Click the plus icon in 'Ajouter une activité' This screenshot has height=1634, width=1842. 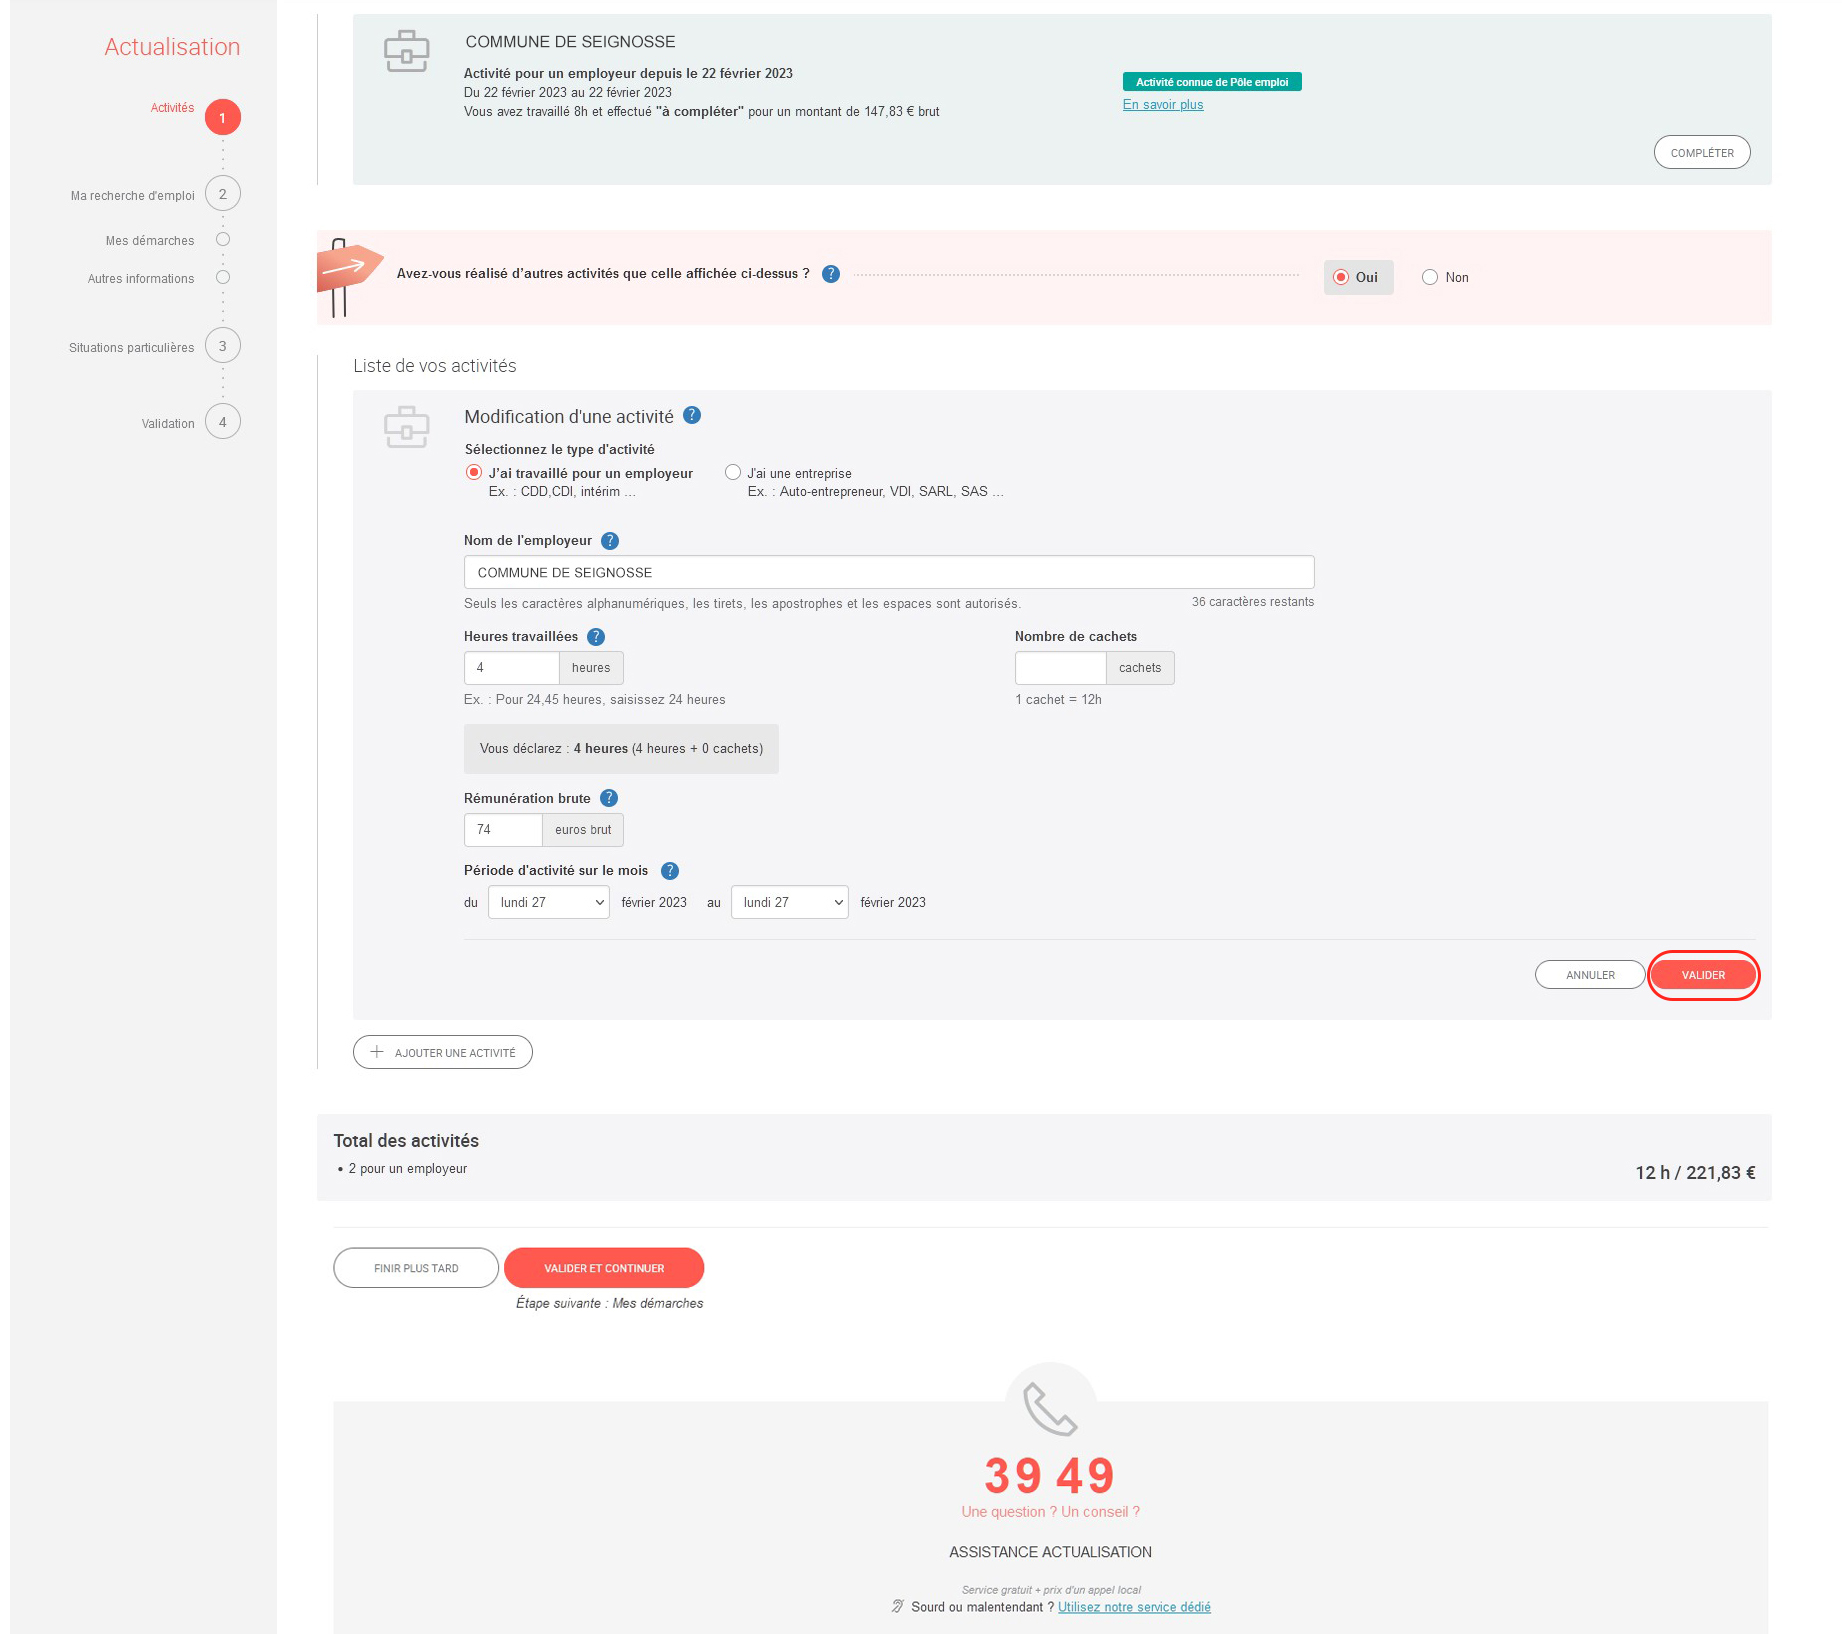377,1052
